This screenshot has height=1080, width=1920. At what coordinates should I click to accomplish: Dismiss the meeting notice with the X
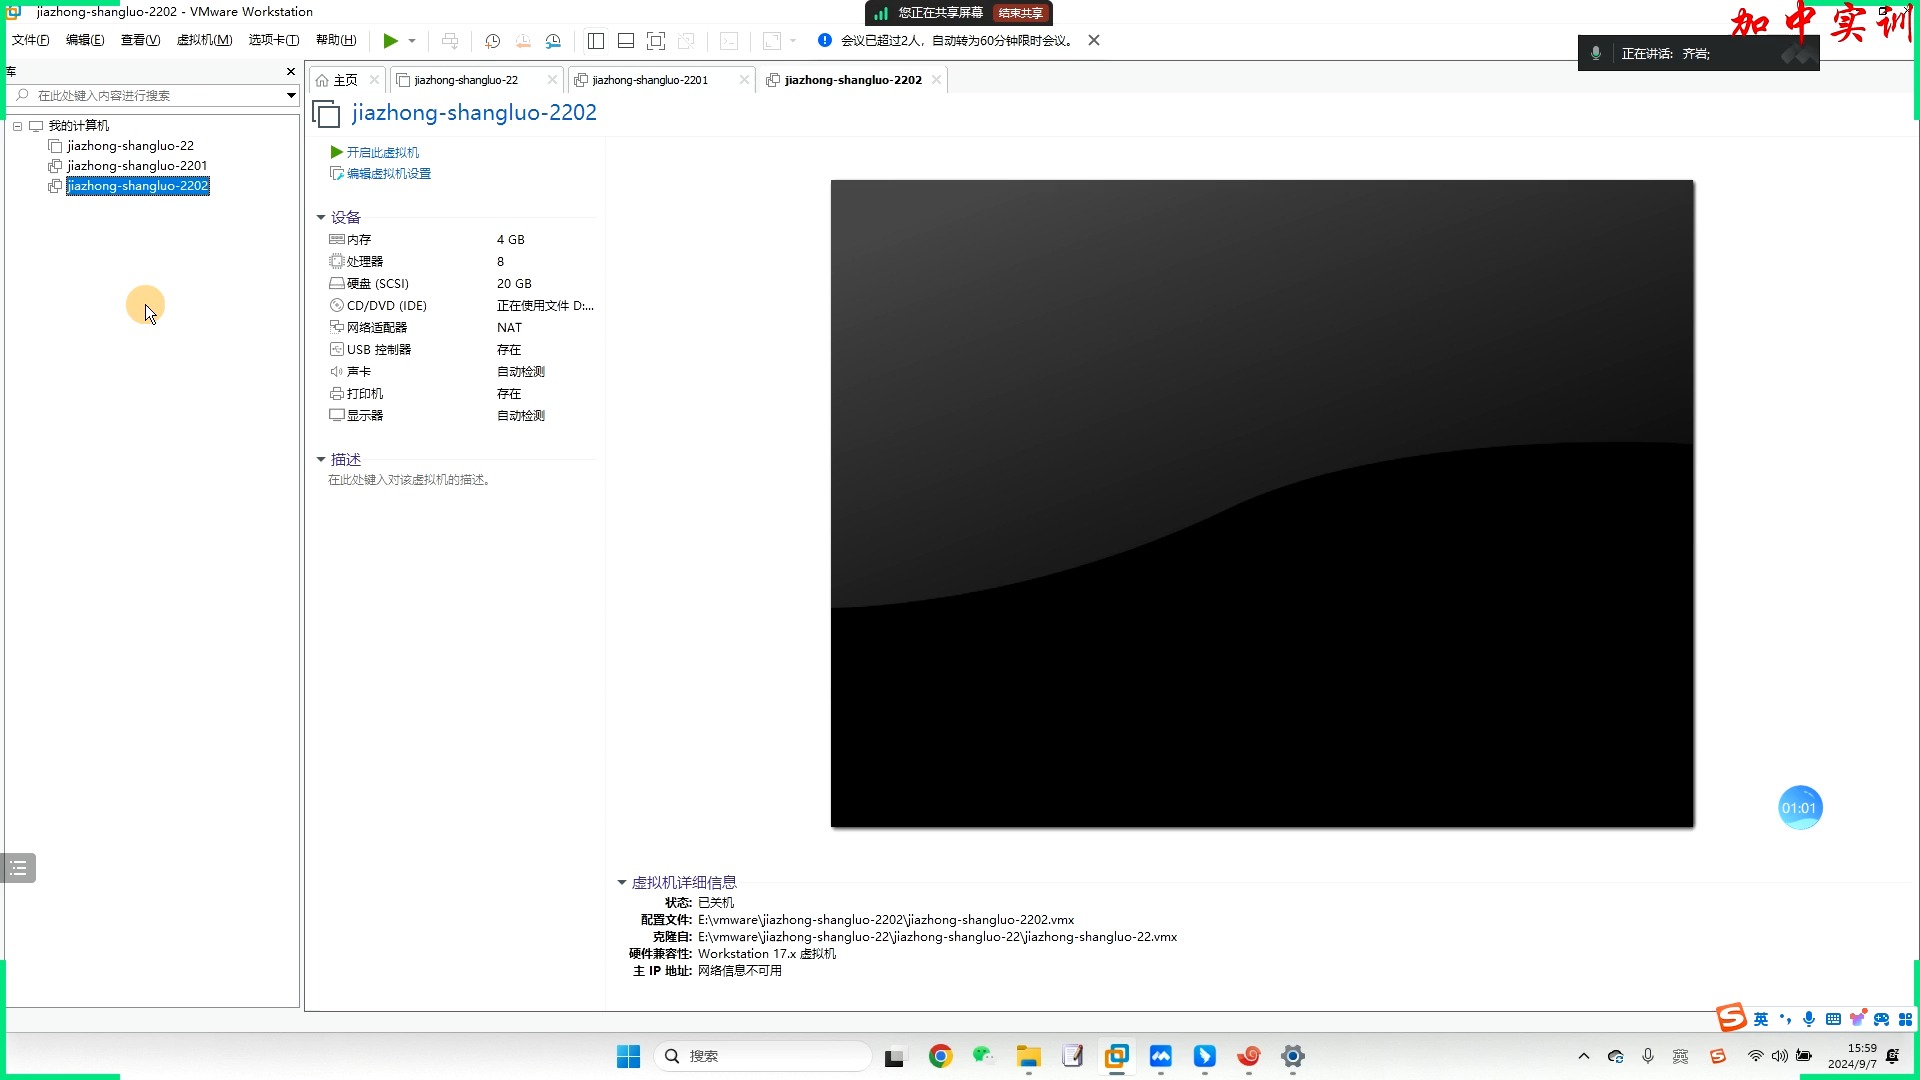pos(1094,40)
